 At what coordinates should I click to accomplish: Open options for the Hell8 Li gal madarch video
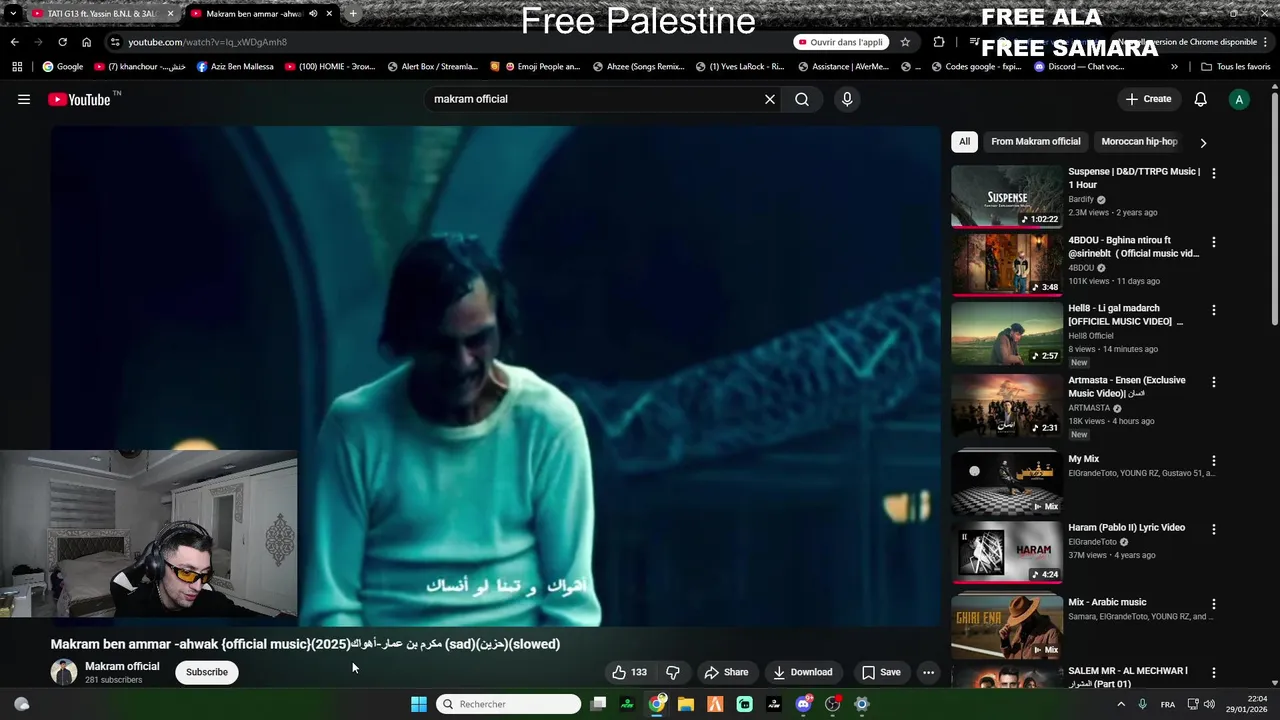[x=1214, y=310]
